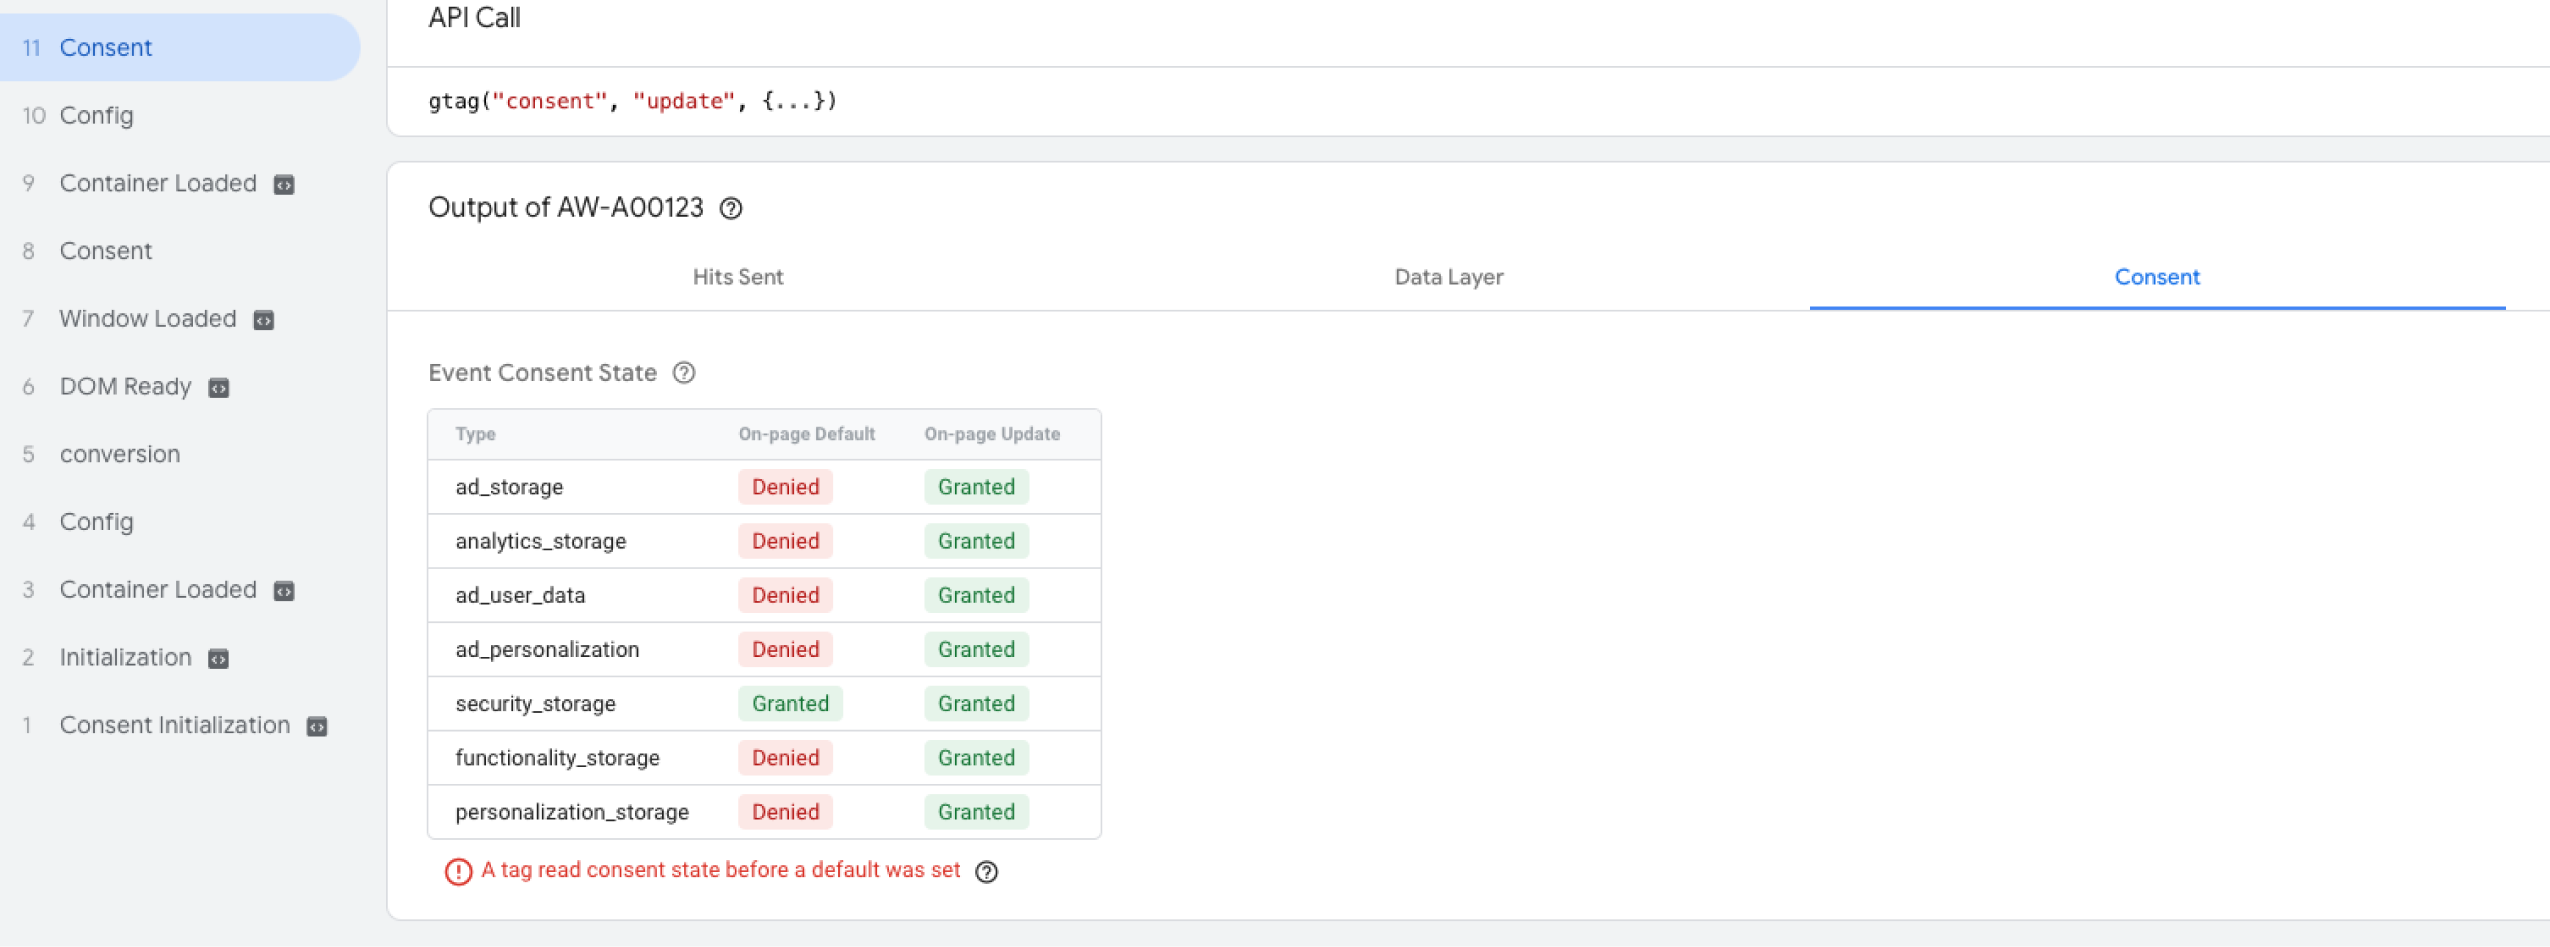Click Granted badge for ad_storage update
Screen dimensions: 2550x947
tap(976, 487)
